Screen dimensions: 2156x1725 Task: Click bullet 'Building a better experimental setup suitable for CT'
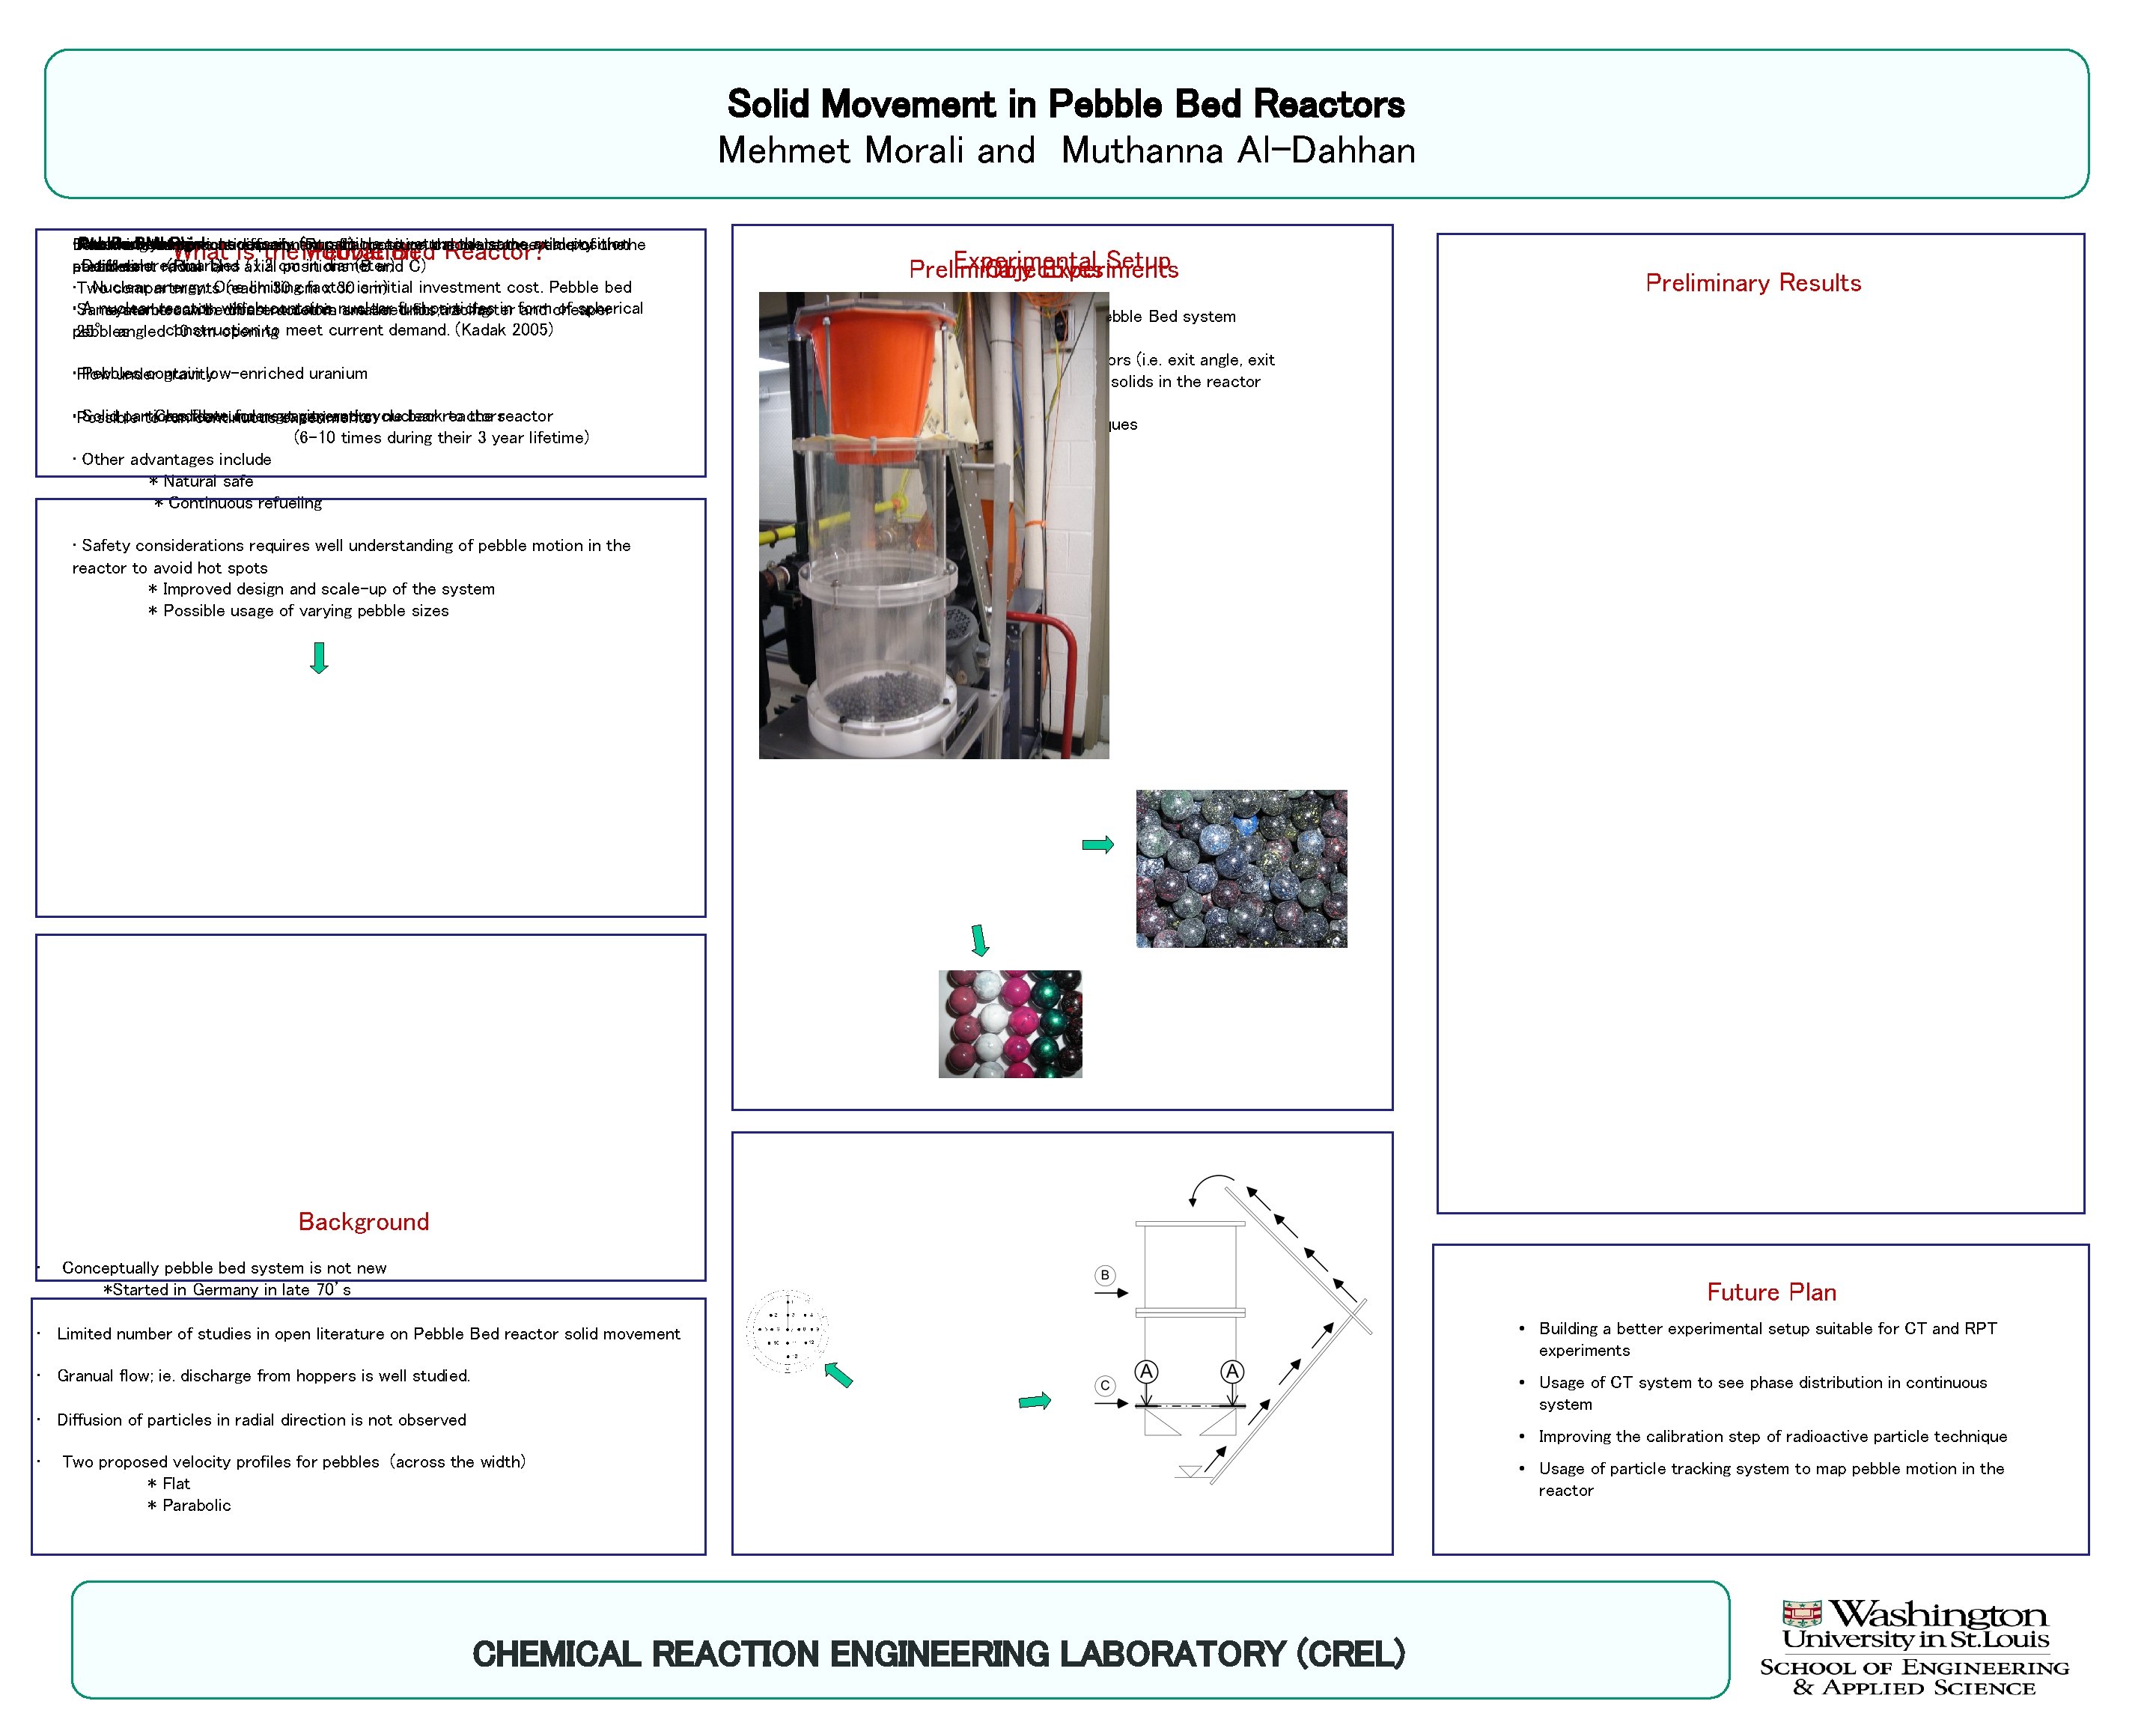(x=1767, y=1339)
